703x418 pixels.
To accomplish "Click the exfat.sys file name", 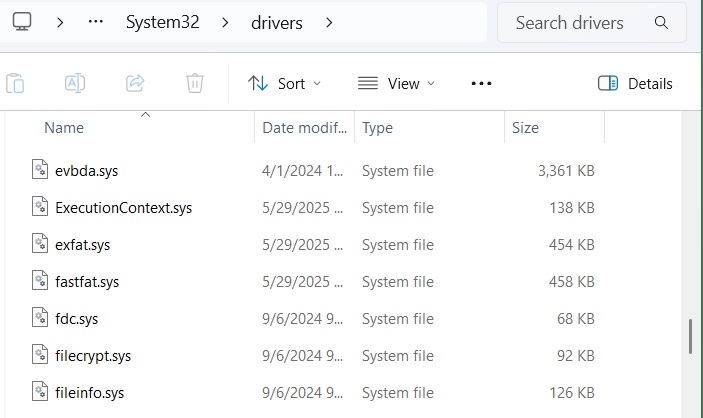I will pyautogui.click(x=82, y=245).
